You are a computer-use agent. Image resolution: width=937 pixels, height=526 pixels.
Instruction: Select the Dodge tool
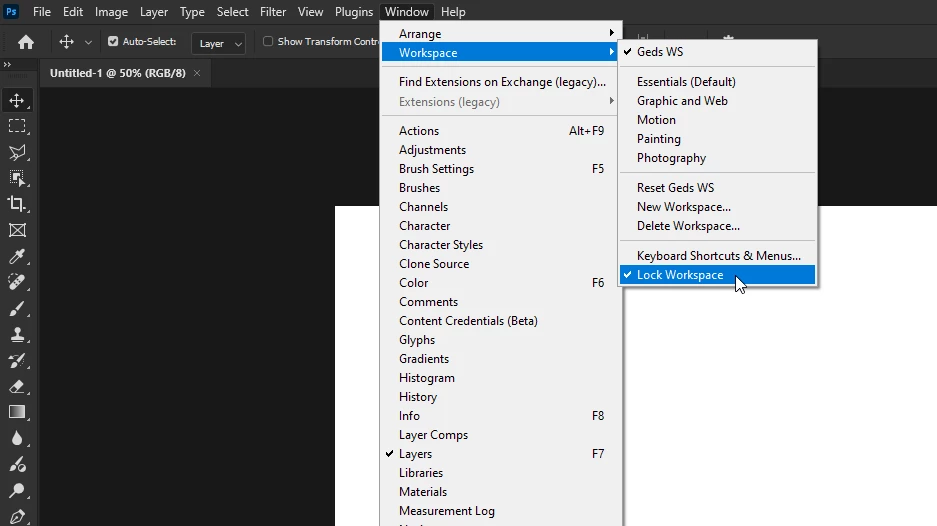tap(17, 490)
